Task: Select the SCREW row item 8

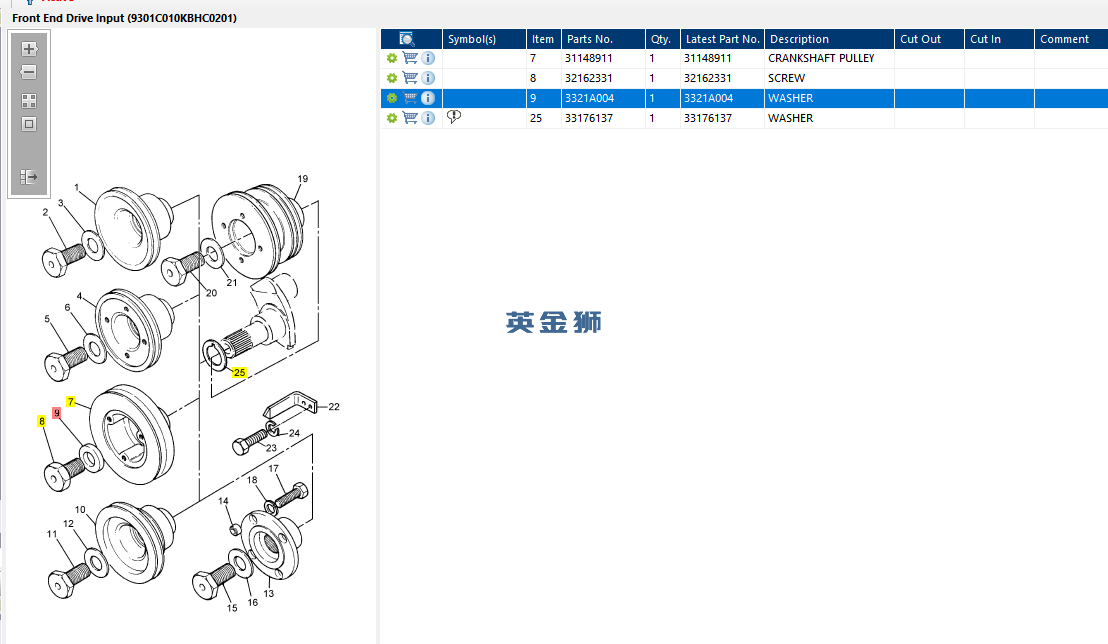Action: (x=744, y=78)
